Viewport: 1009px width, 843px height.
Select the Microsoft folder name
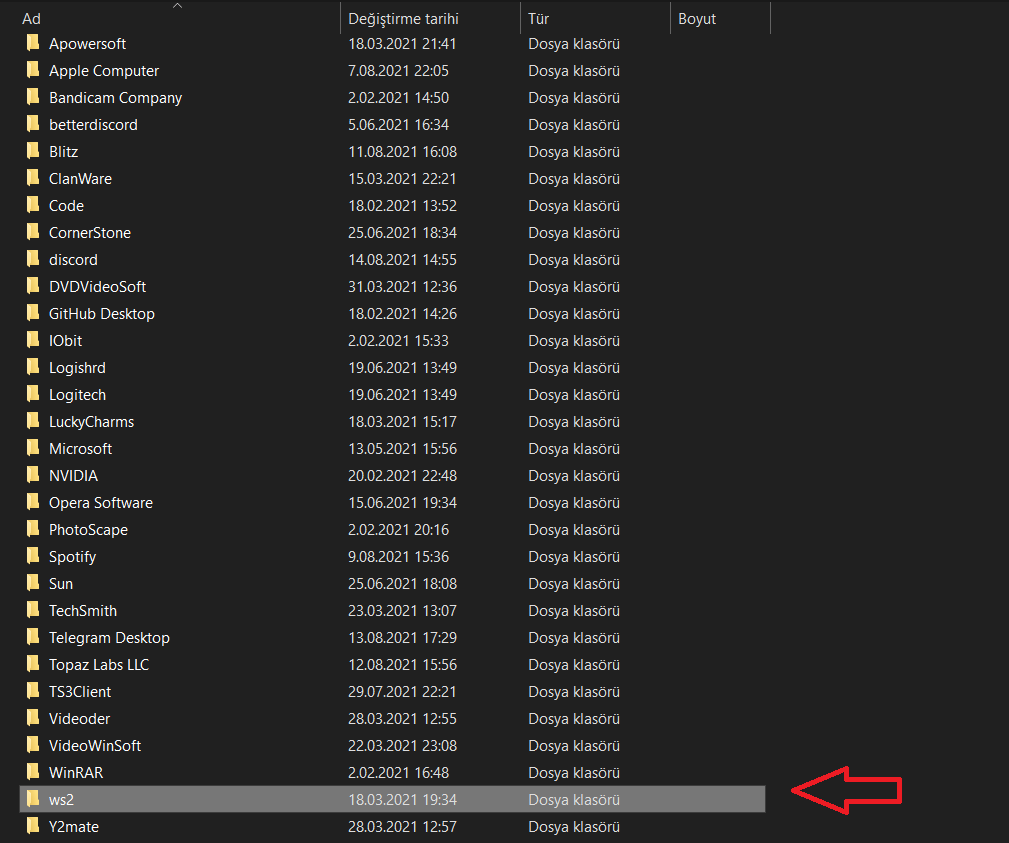point(80,449)
